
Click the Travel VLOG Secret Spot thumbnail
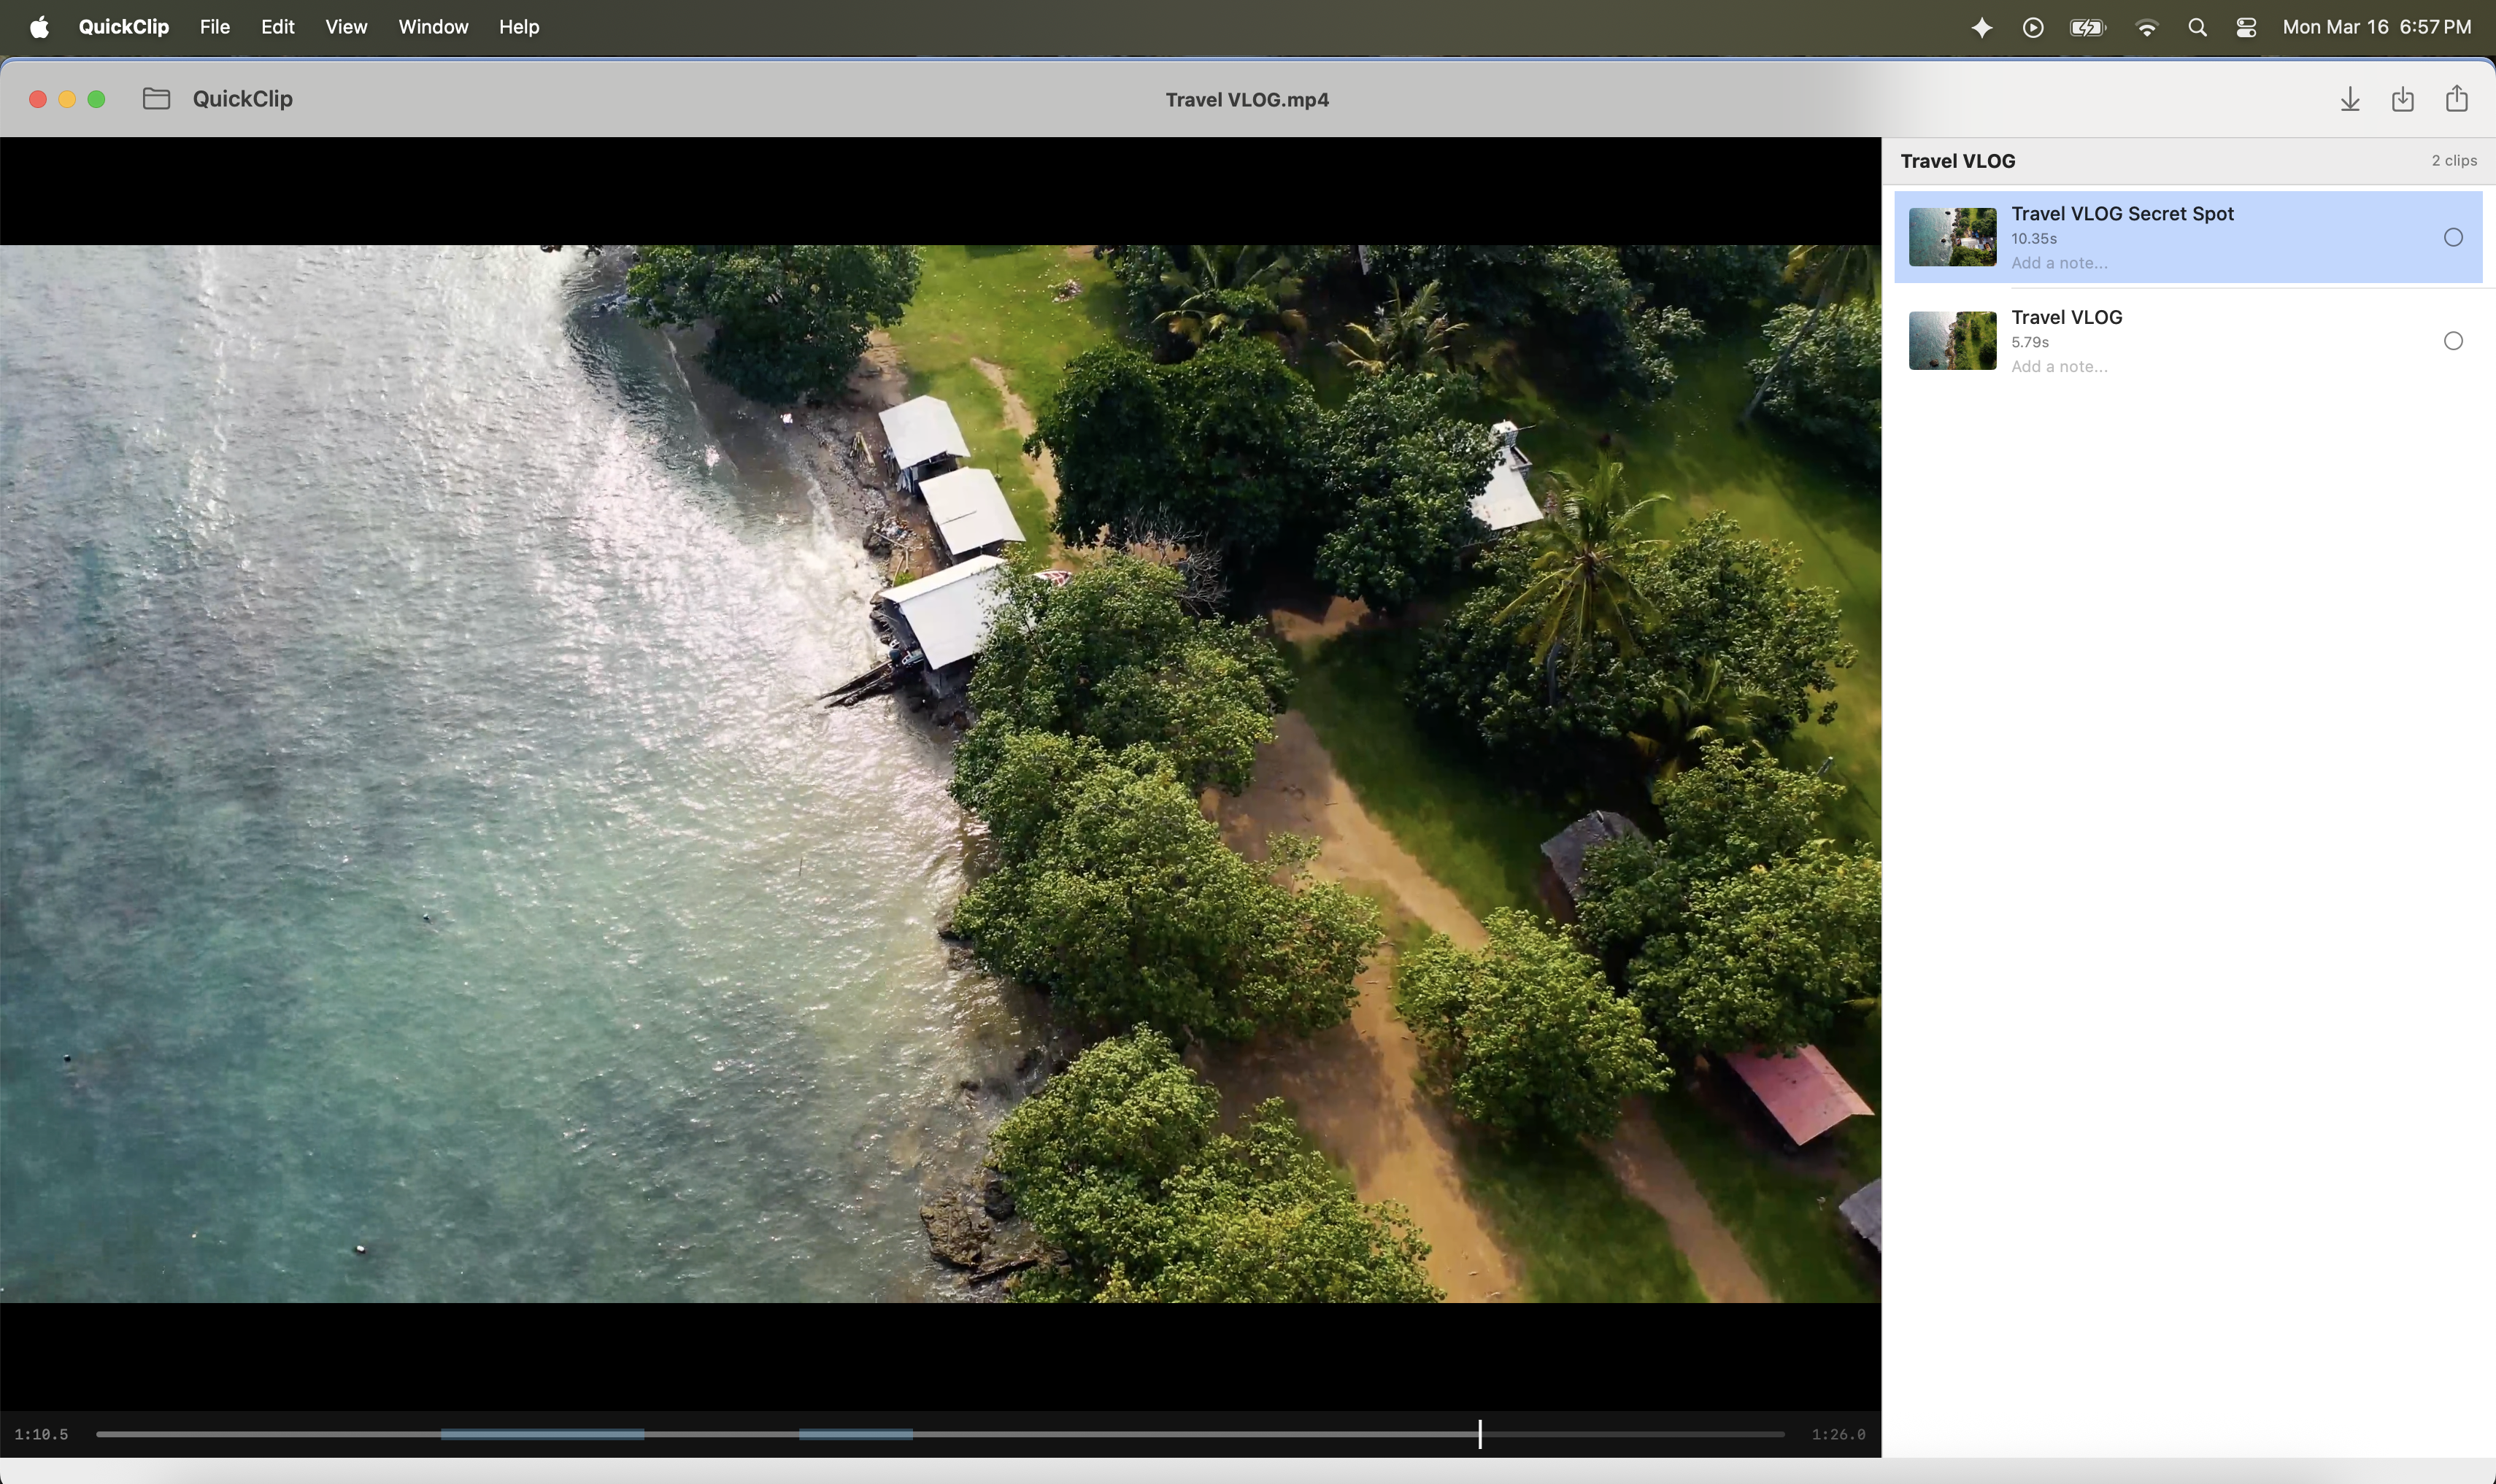point(1952,237)
